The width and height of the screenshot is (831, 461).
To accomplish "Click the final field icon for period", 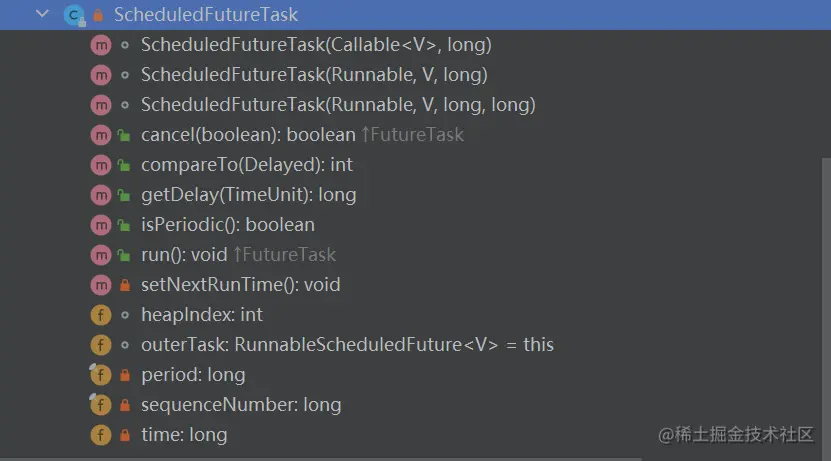I will click(100, 375).
